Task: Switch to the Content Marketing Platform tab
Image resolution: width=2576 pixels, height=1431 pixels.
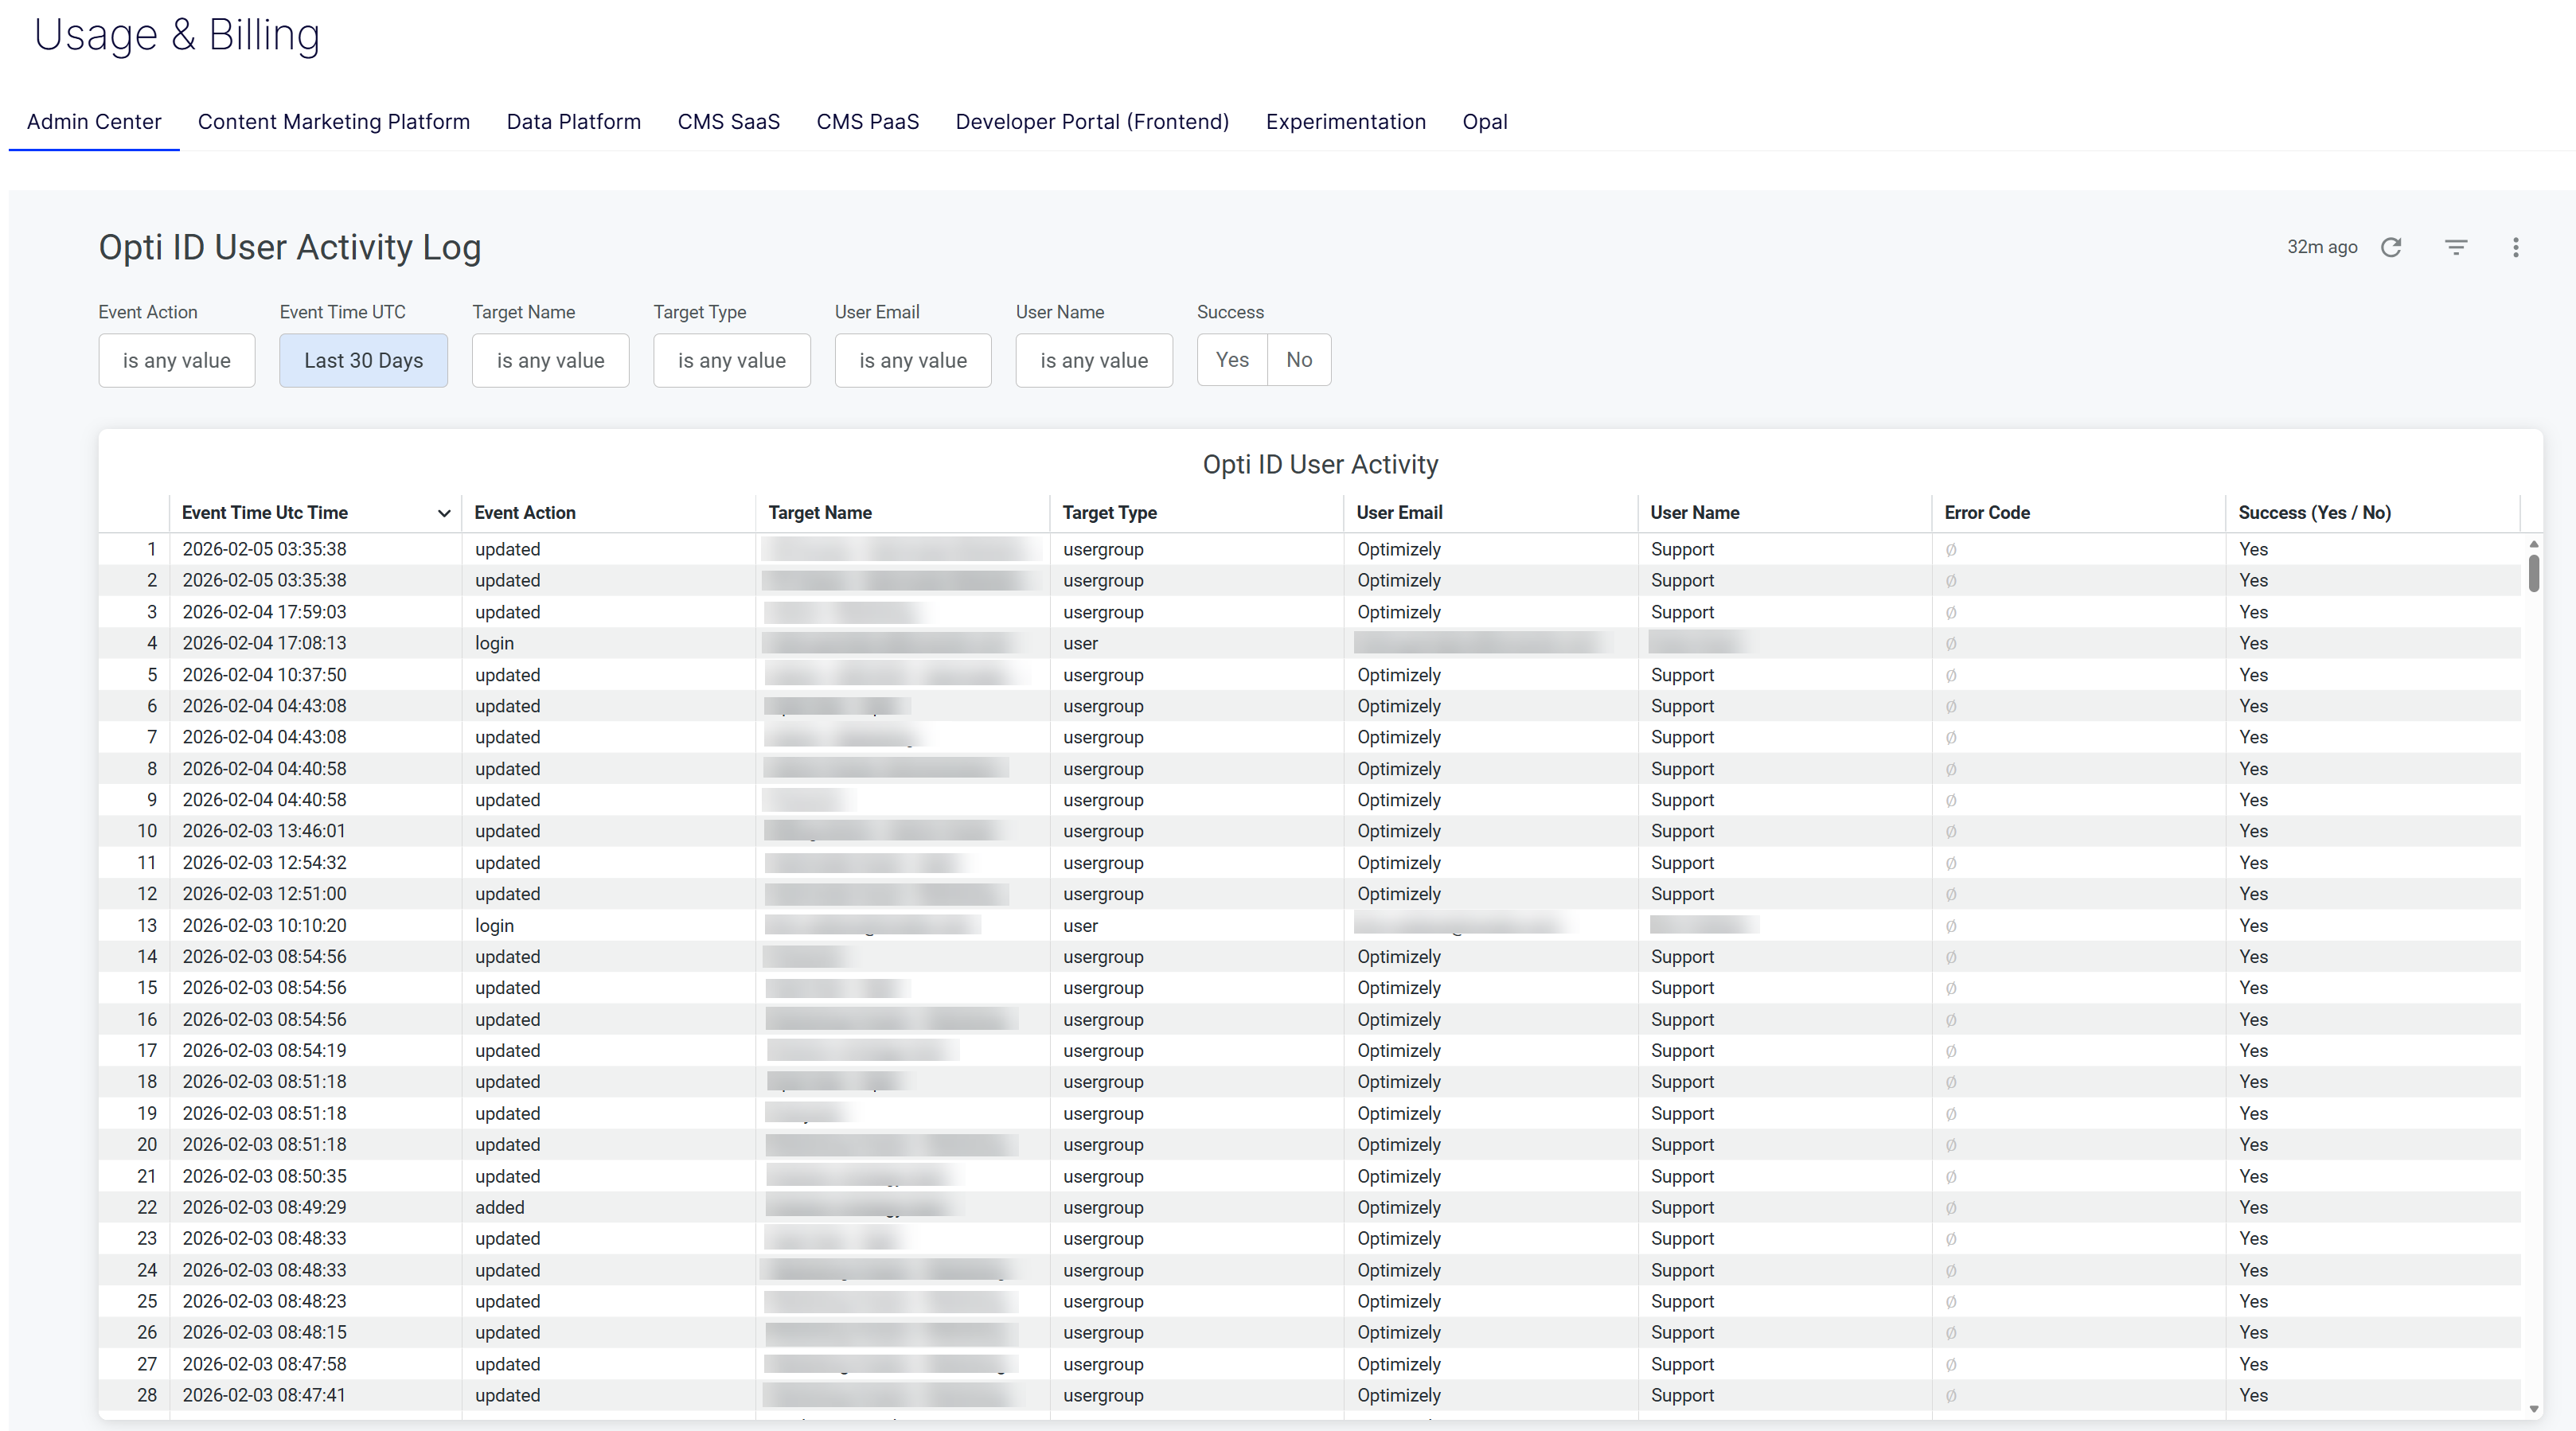Action: point(333,122)
